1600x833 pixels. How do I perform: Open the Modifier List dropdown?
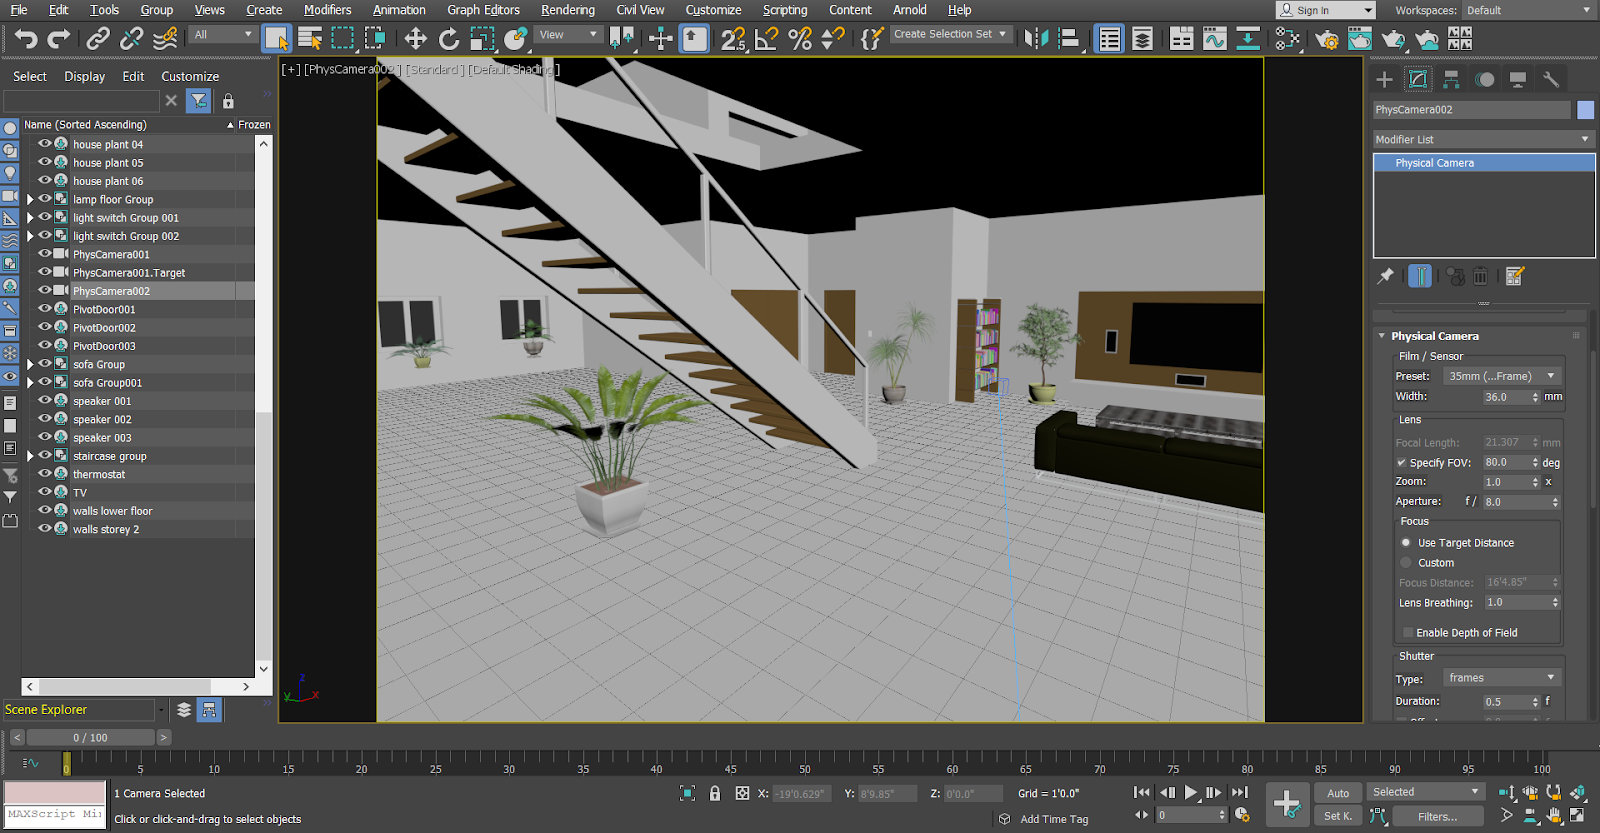(x=1483, y=139)
